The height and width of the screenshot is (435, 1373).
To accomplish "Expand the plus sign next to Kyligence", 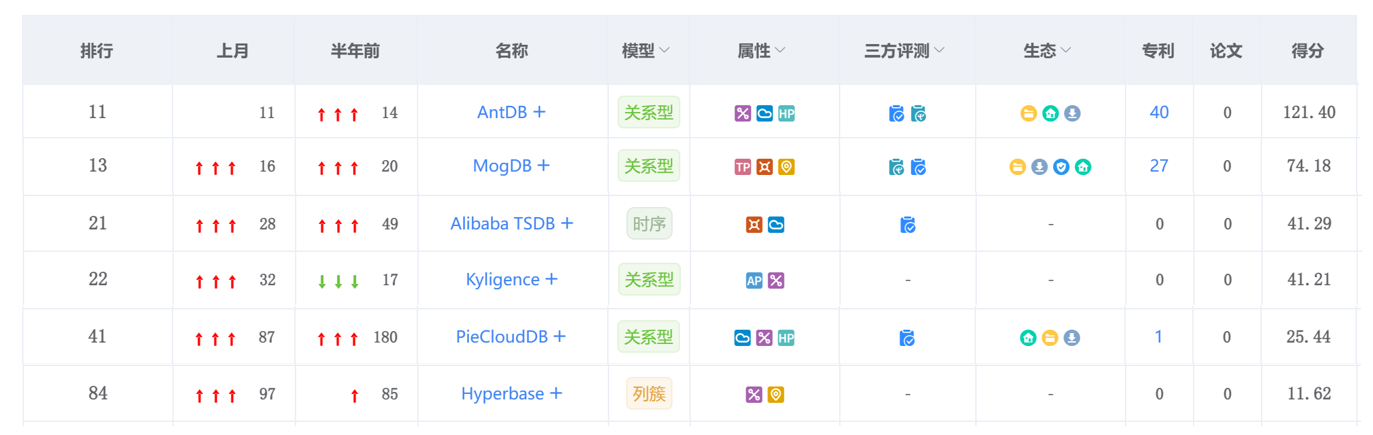I will (551, 280).
